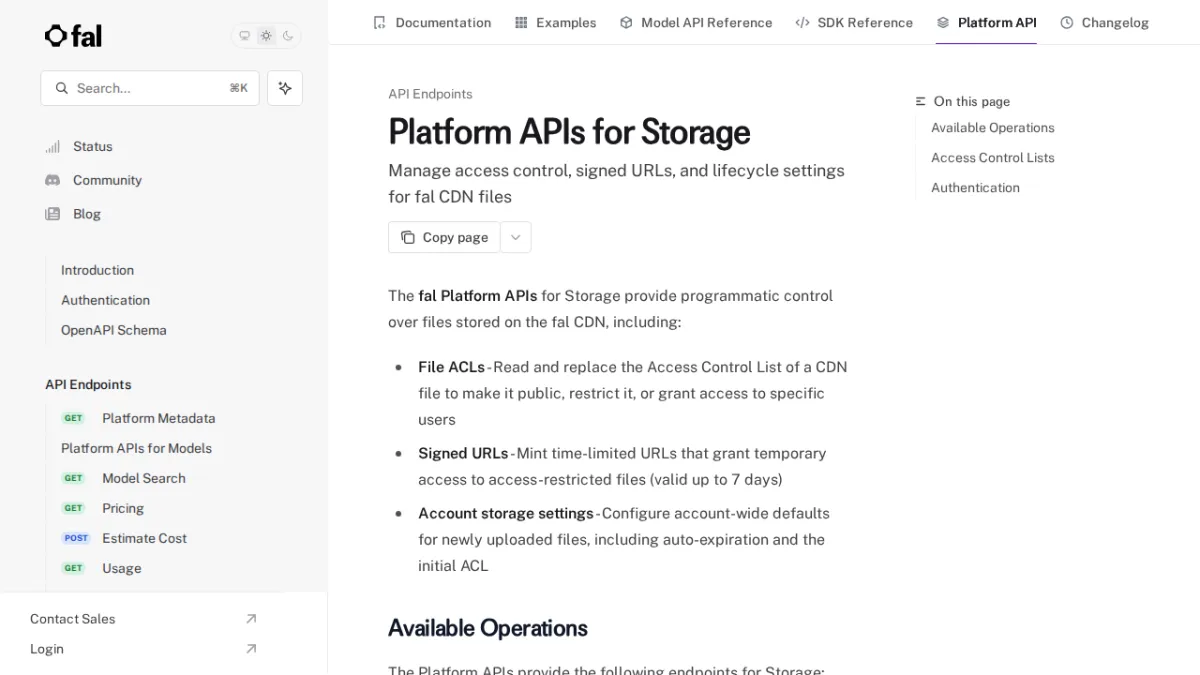
Task: Open the AI assistant sparkle button
Action: pos(285,88)
